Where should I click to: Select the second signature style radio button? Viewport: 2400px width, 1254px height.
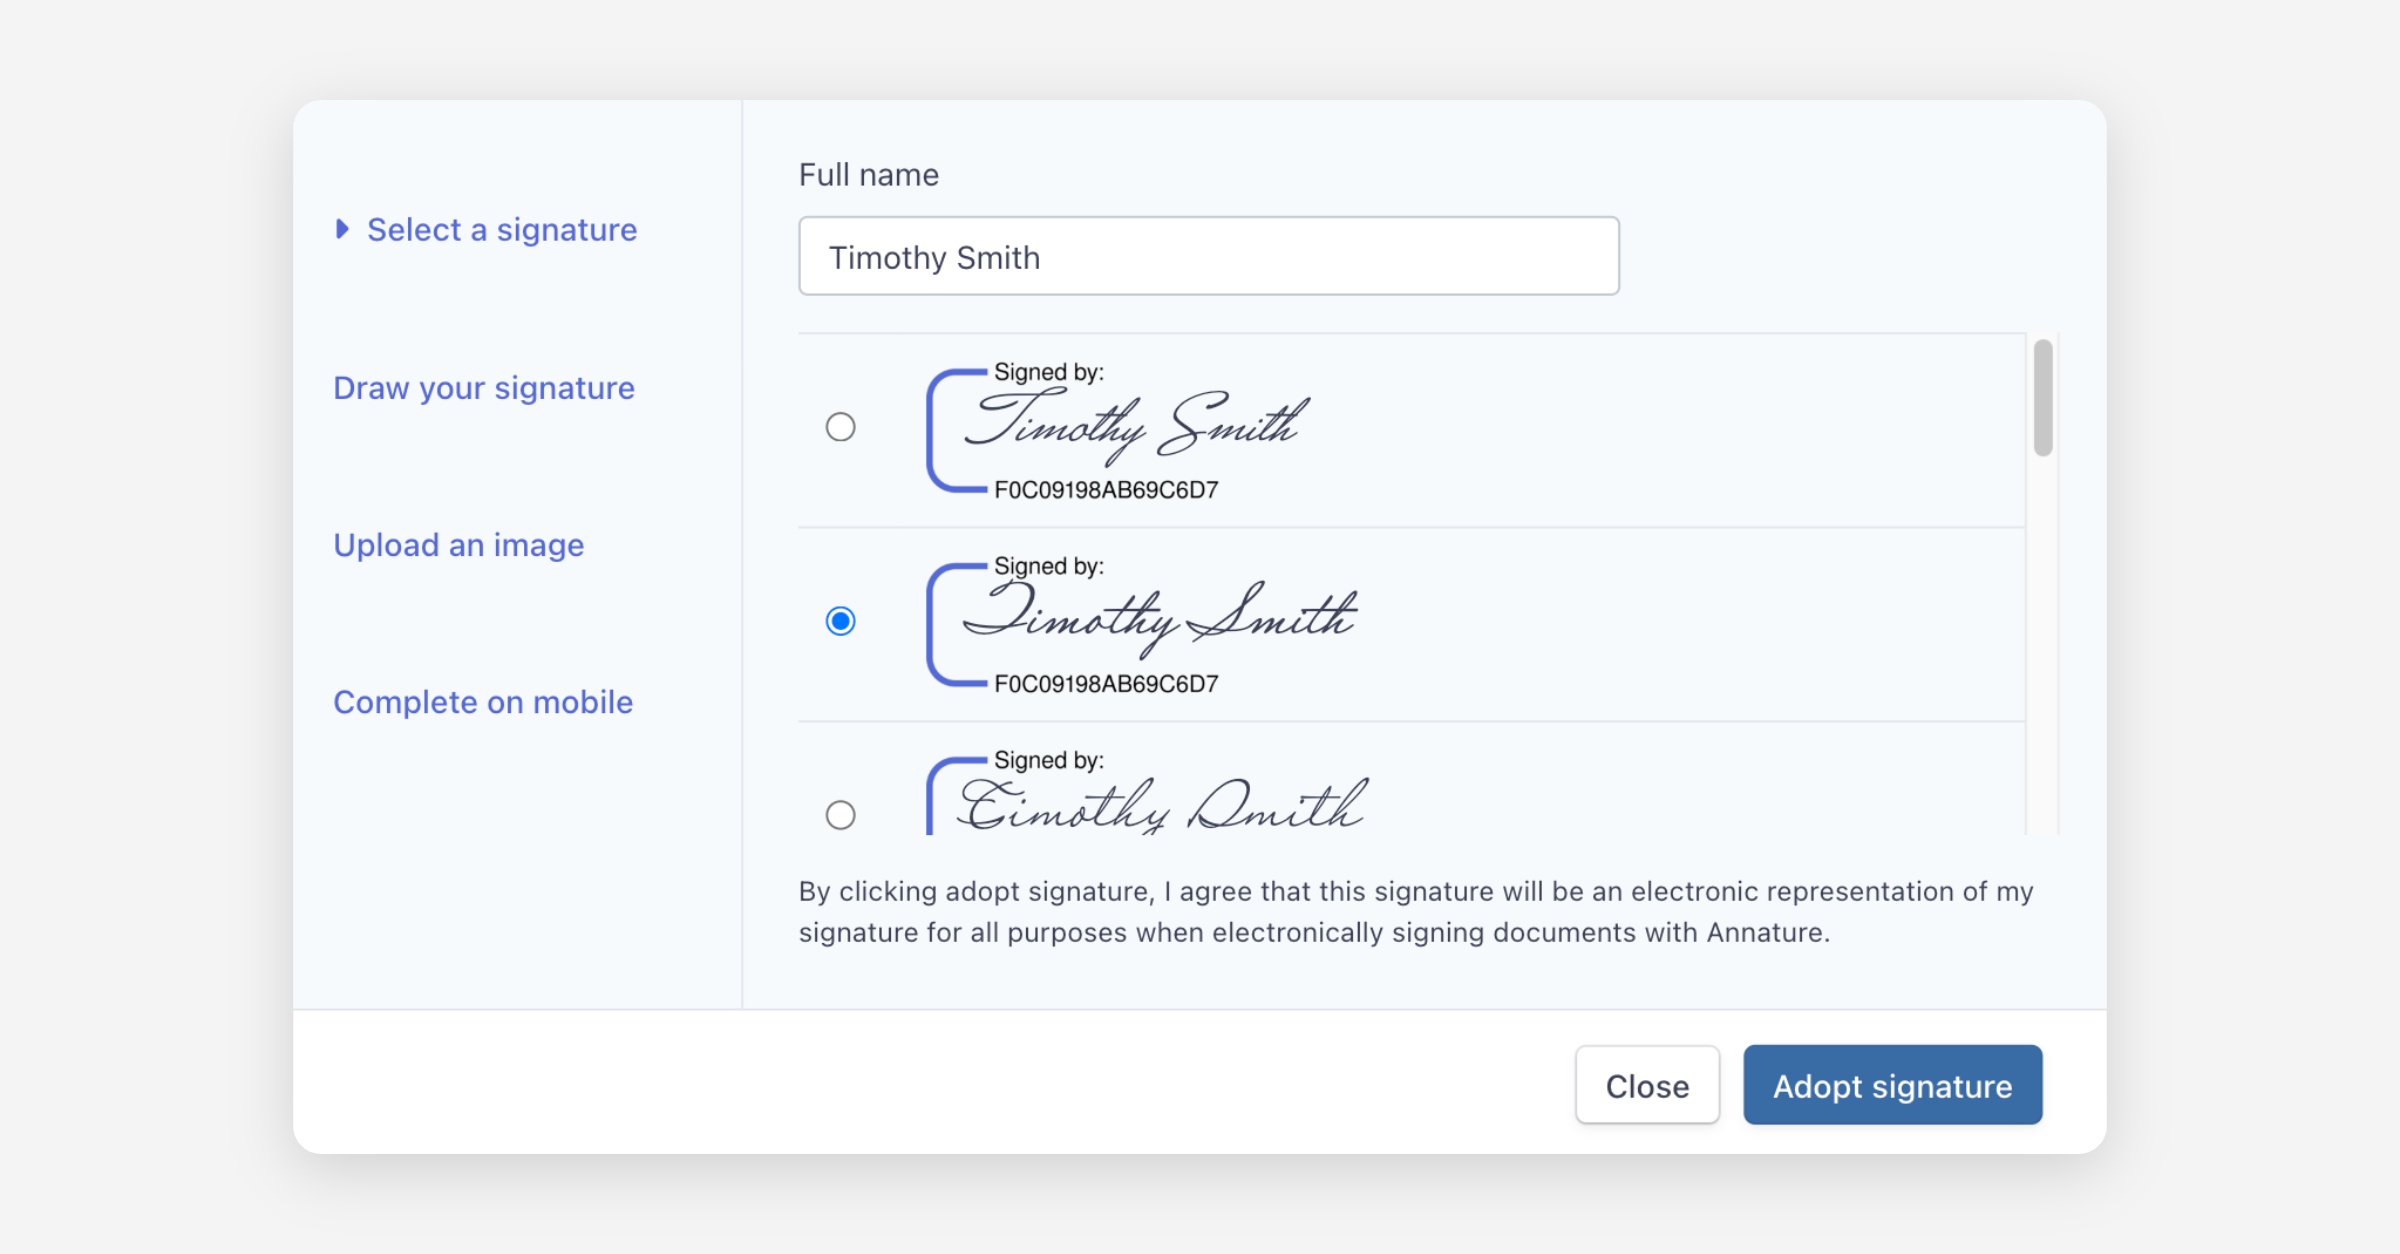pyautogui.click(x=840, y=621)
